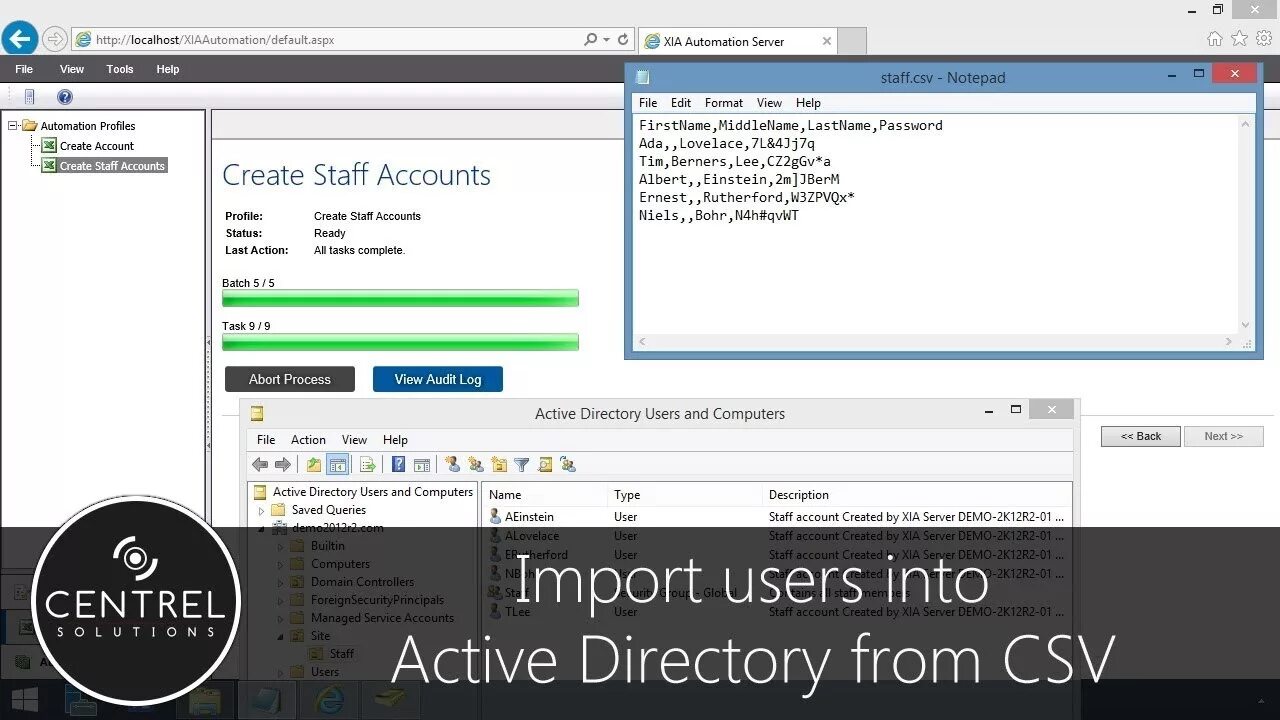This screenshot has height=720, width=1280.
Task: Click Notepad horizontal scrollbar right arrow
Action: tap(1229, 342)
